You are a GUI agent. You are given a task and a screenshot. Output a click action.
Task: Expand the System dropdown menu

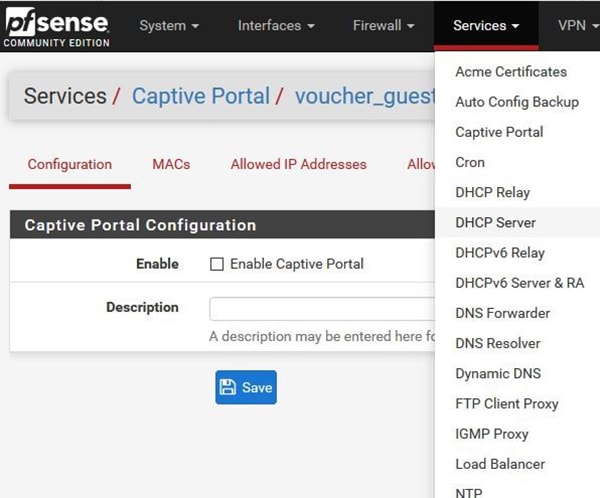pyautogui.click(x=168, y=25)
